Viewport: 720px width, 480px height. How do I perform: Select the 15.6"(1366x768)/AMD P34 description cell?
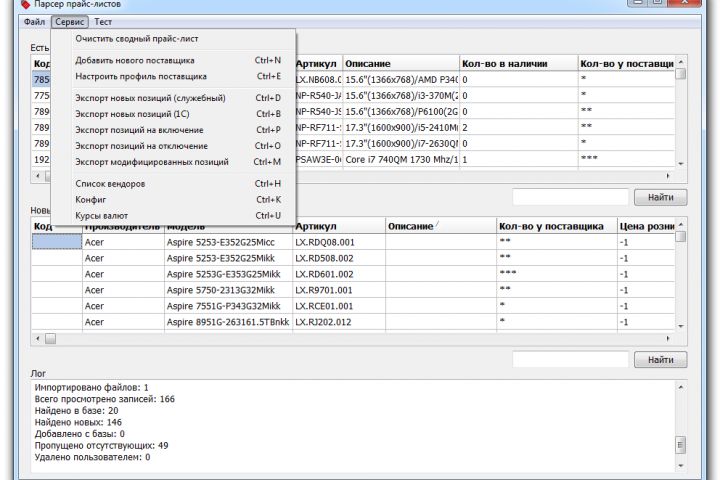[400, 80]
